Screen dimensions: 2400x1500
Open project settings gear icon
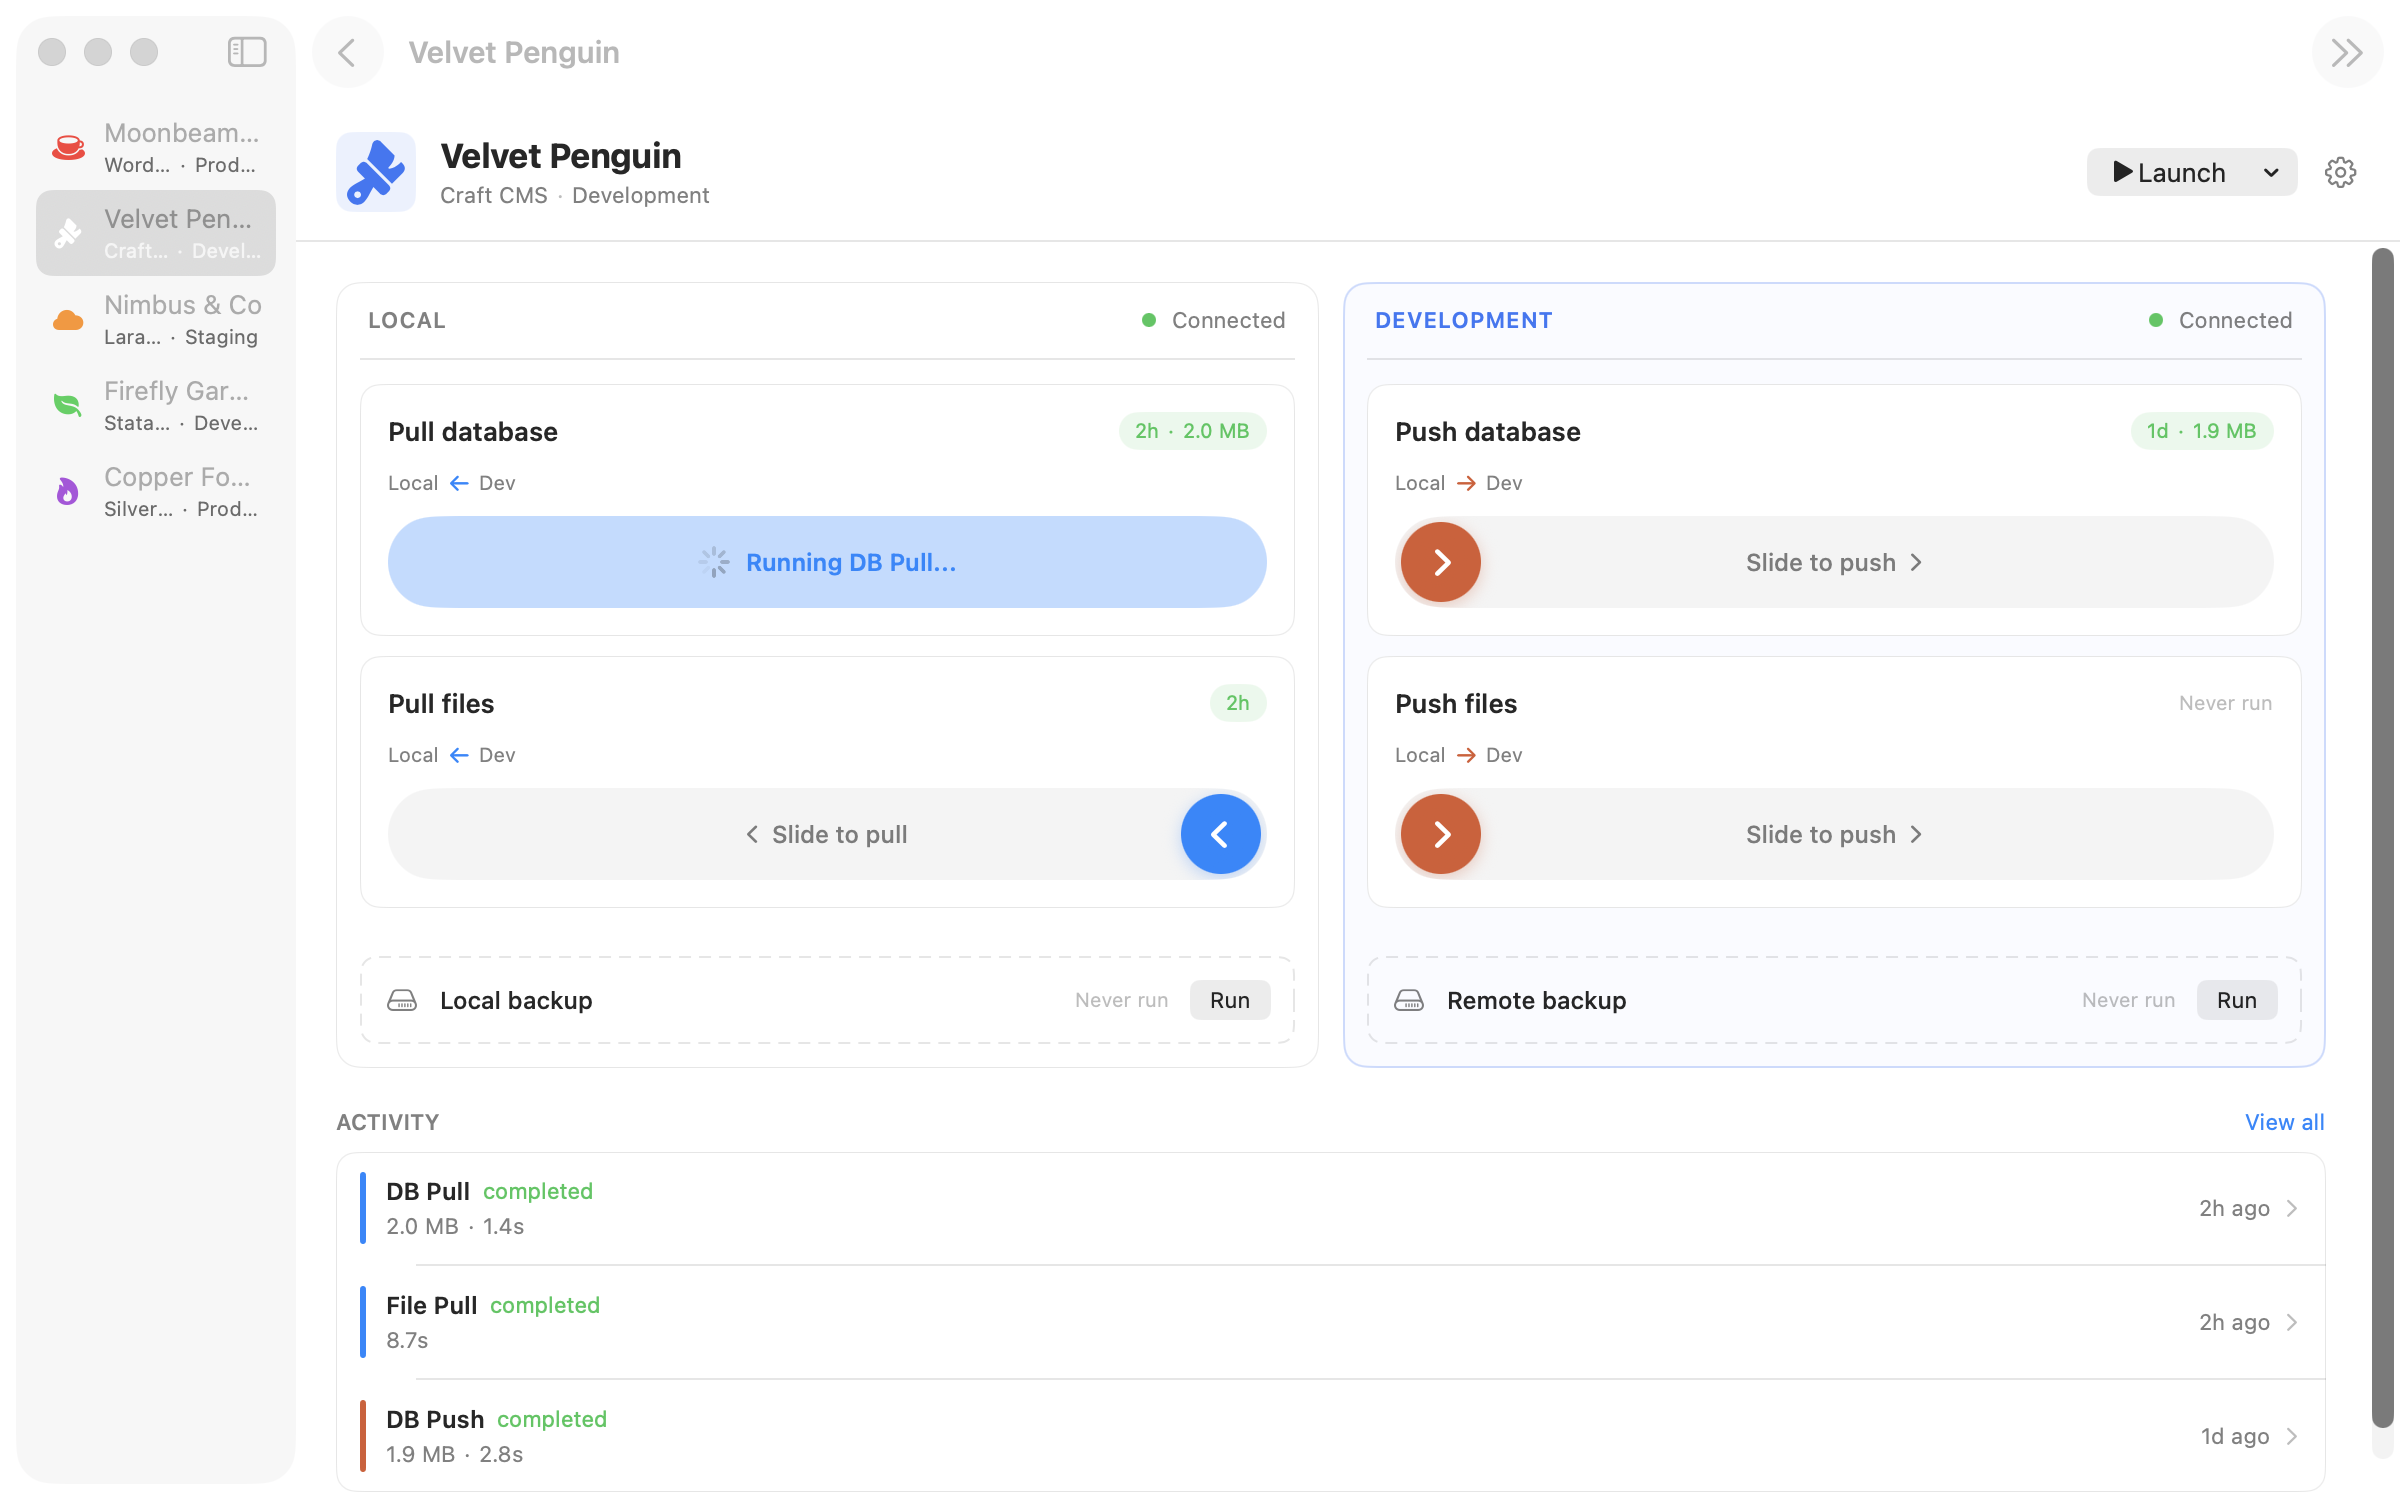click(x=2340, y=172)
